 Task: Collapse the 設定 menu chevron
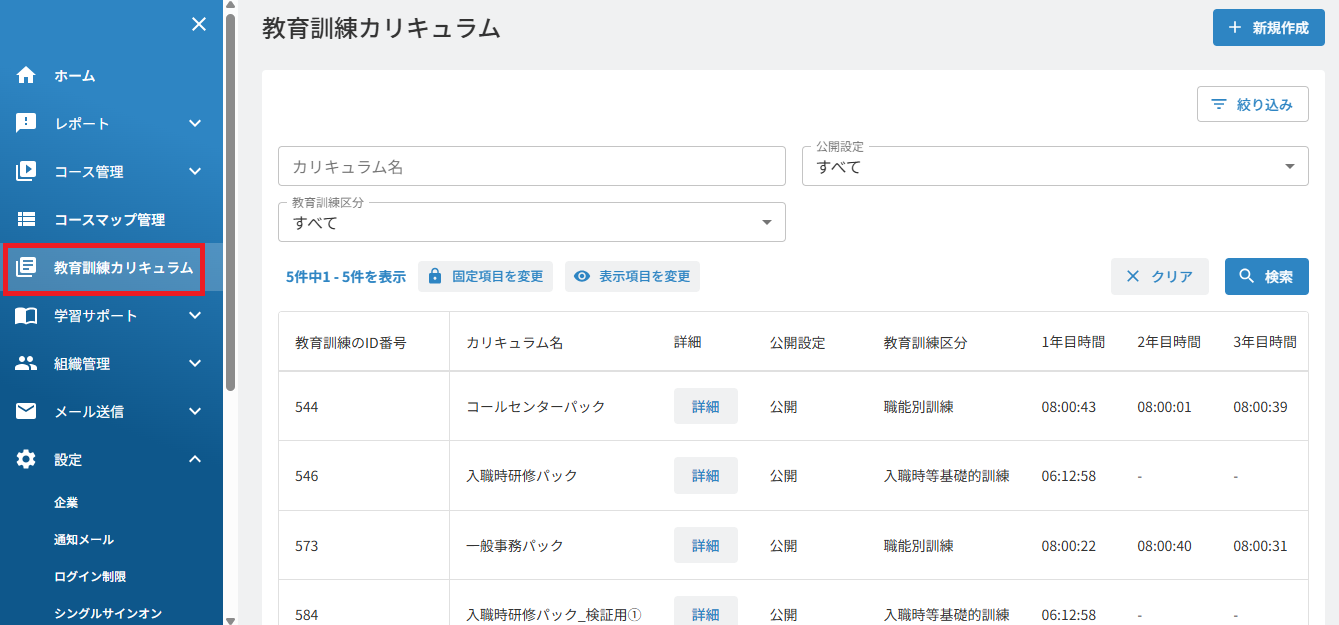tap(195, 460)
